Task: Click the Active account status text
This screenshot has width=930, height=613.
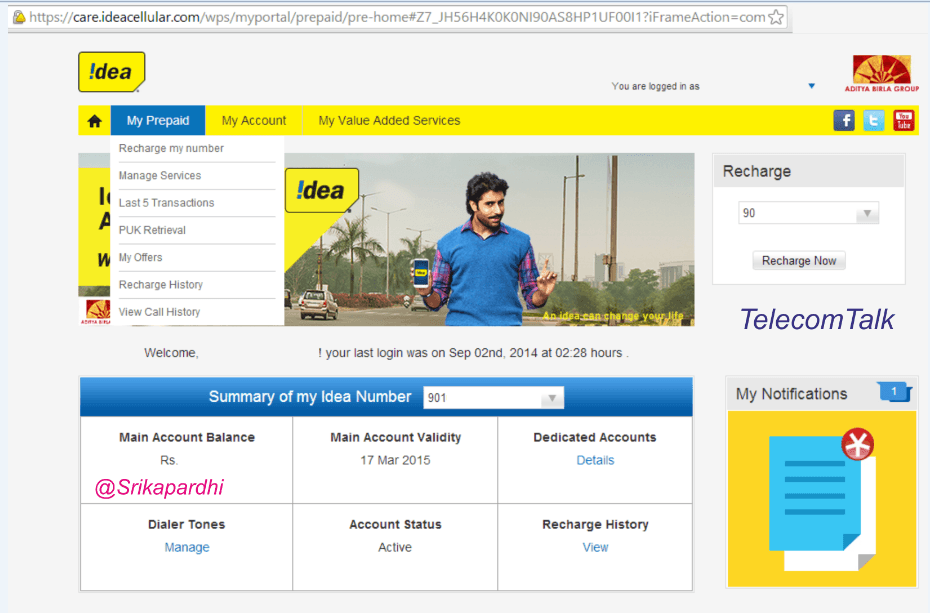Action: 395,547
